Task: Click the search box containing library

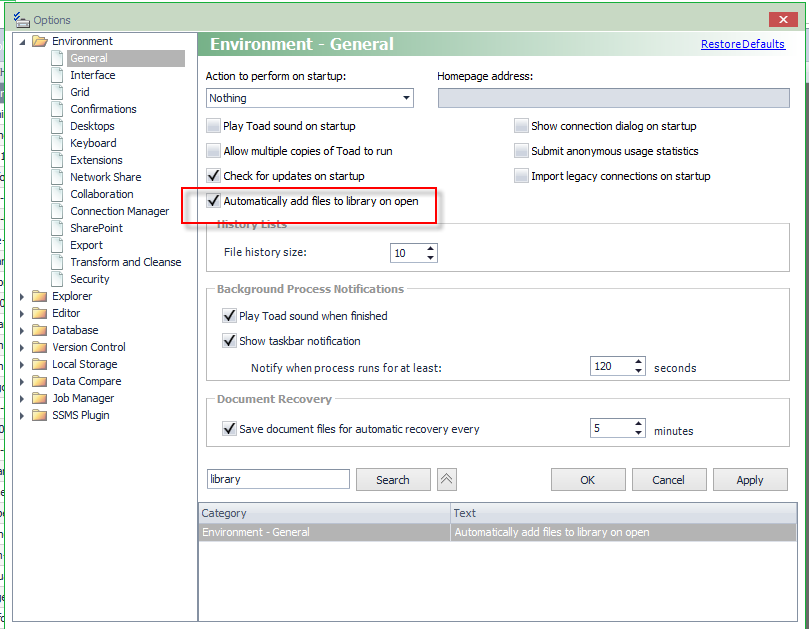Action: click(279, 479)
